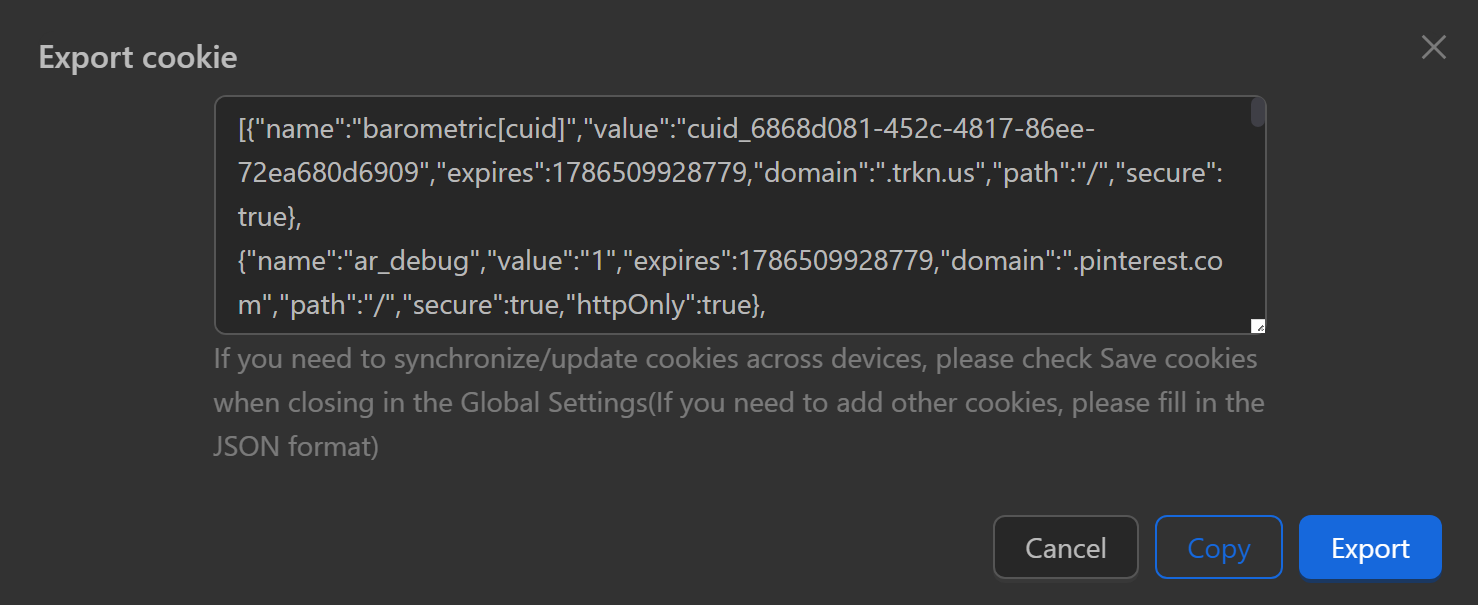The width and height of the screenshot is (1478, 605).
Task: Click the textarea resize handle corner
Action: click(1258, 326)
